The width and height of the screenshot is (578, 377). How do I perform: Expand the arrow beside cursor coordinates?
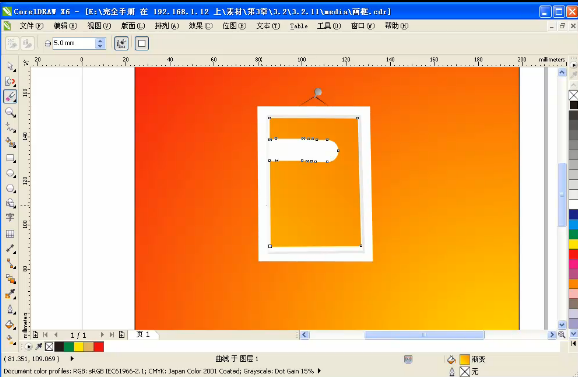(72, 358)
